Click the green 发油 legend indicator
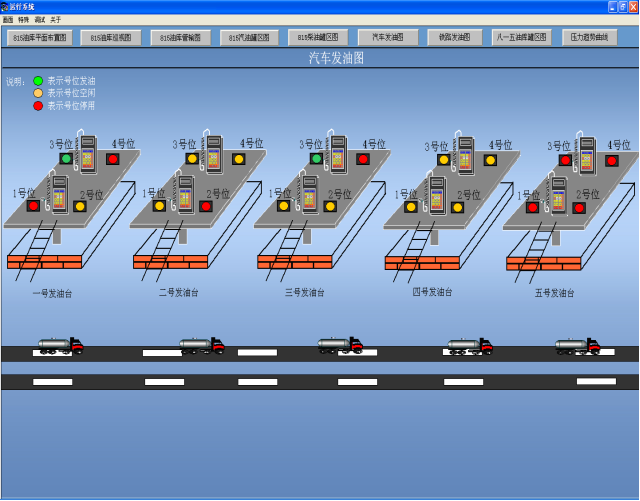 38,81
